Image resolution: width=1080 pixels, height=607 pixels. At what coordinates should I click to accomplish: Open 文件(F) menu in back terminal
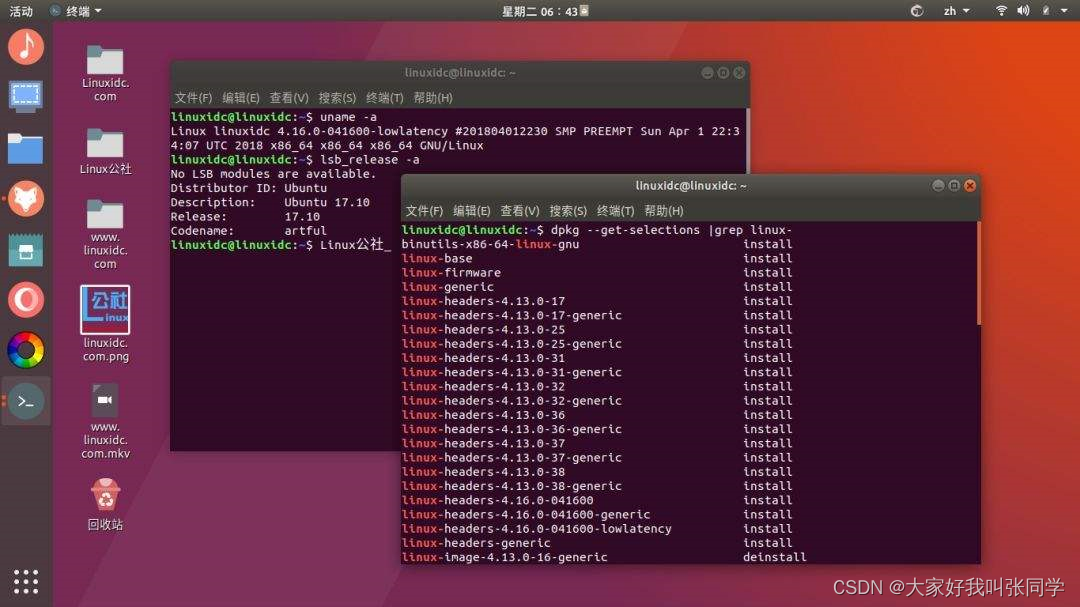(x=193, y=98)
